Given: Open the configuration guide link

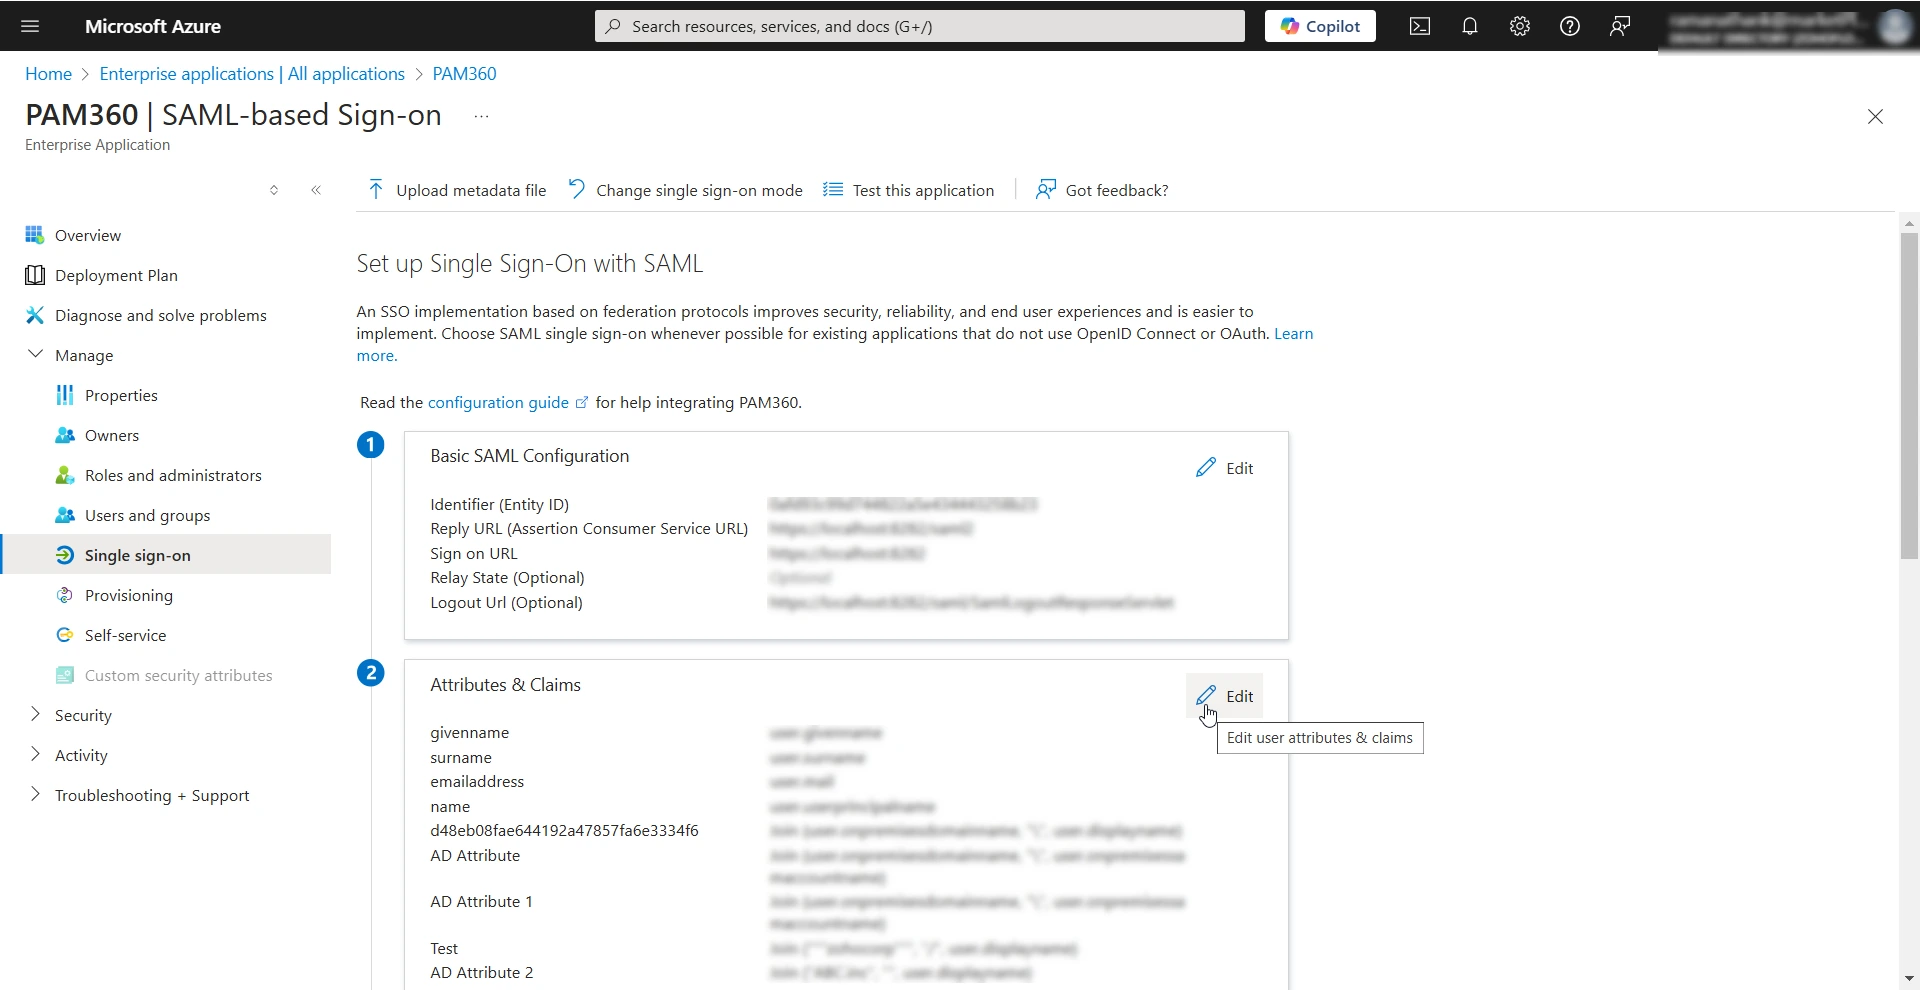Looking at the screenshot, I should pos(497,402).
